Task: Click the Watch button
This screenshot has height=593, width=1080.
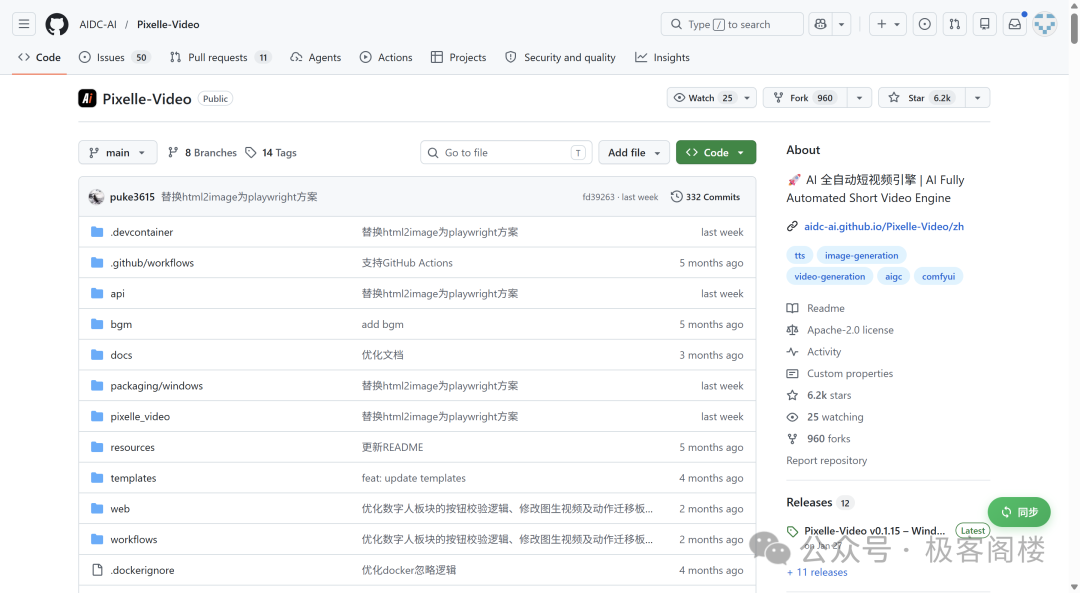Action: coord(703,98)
